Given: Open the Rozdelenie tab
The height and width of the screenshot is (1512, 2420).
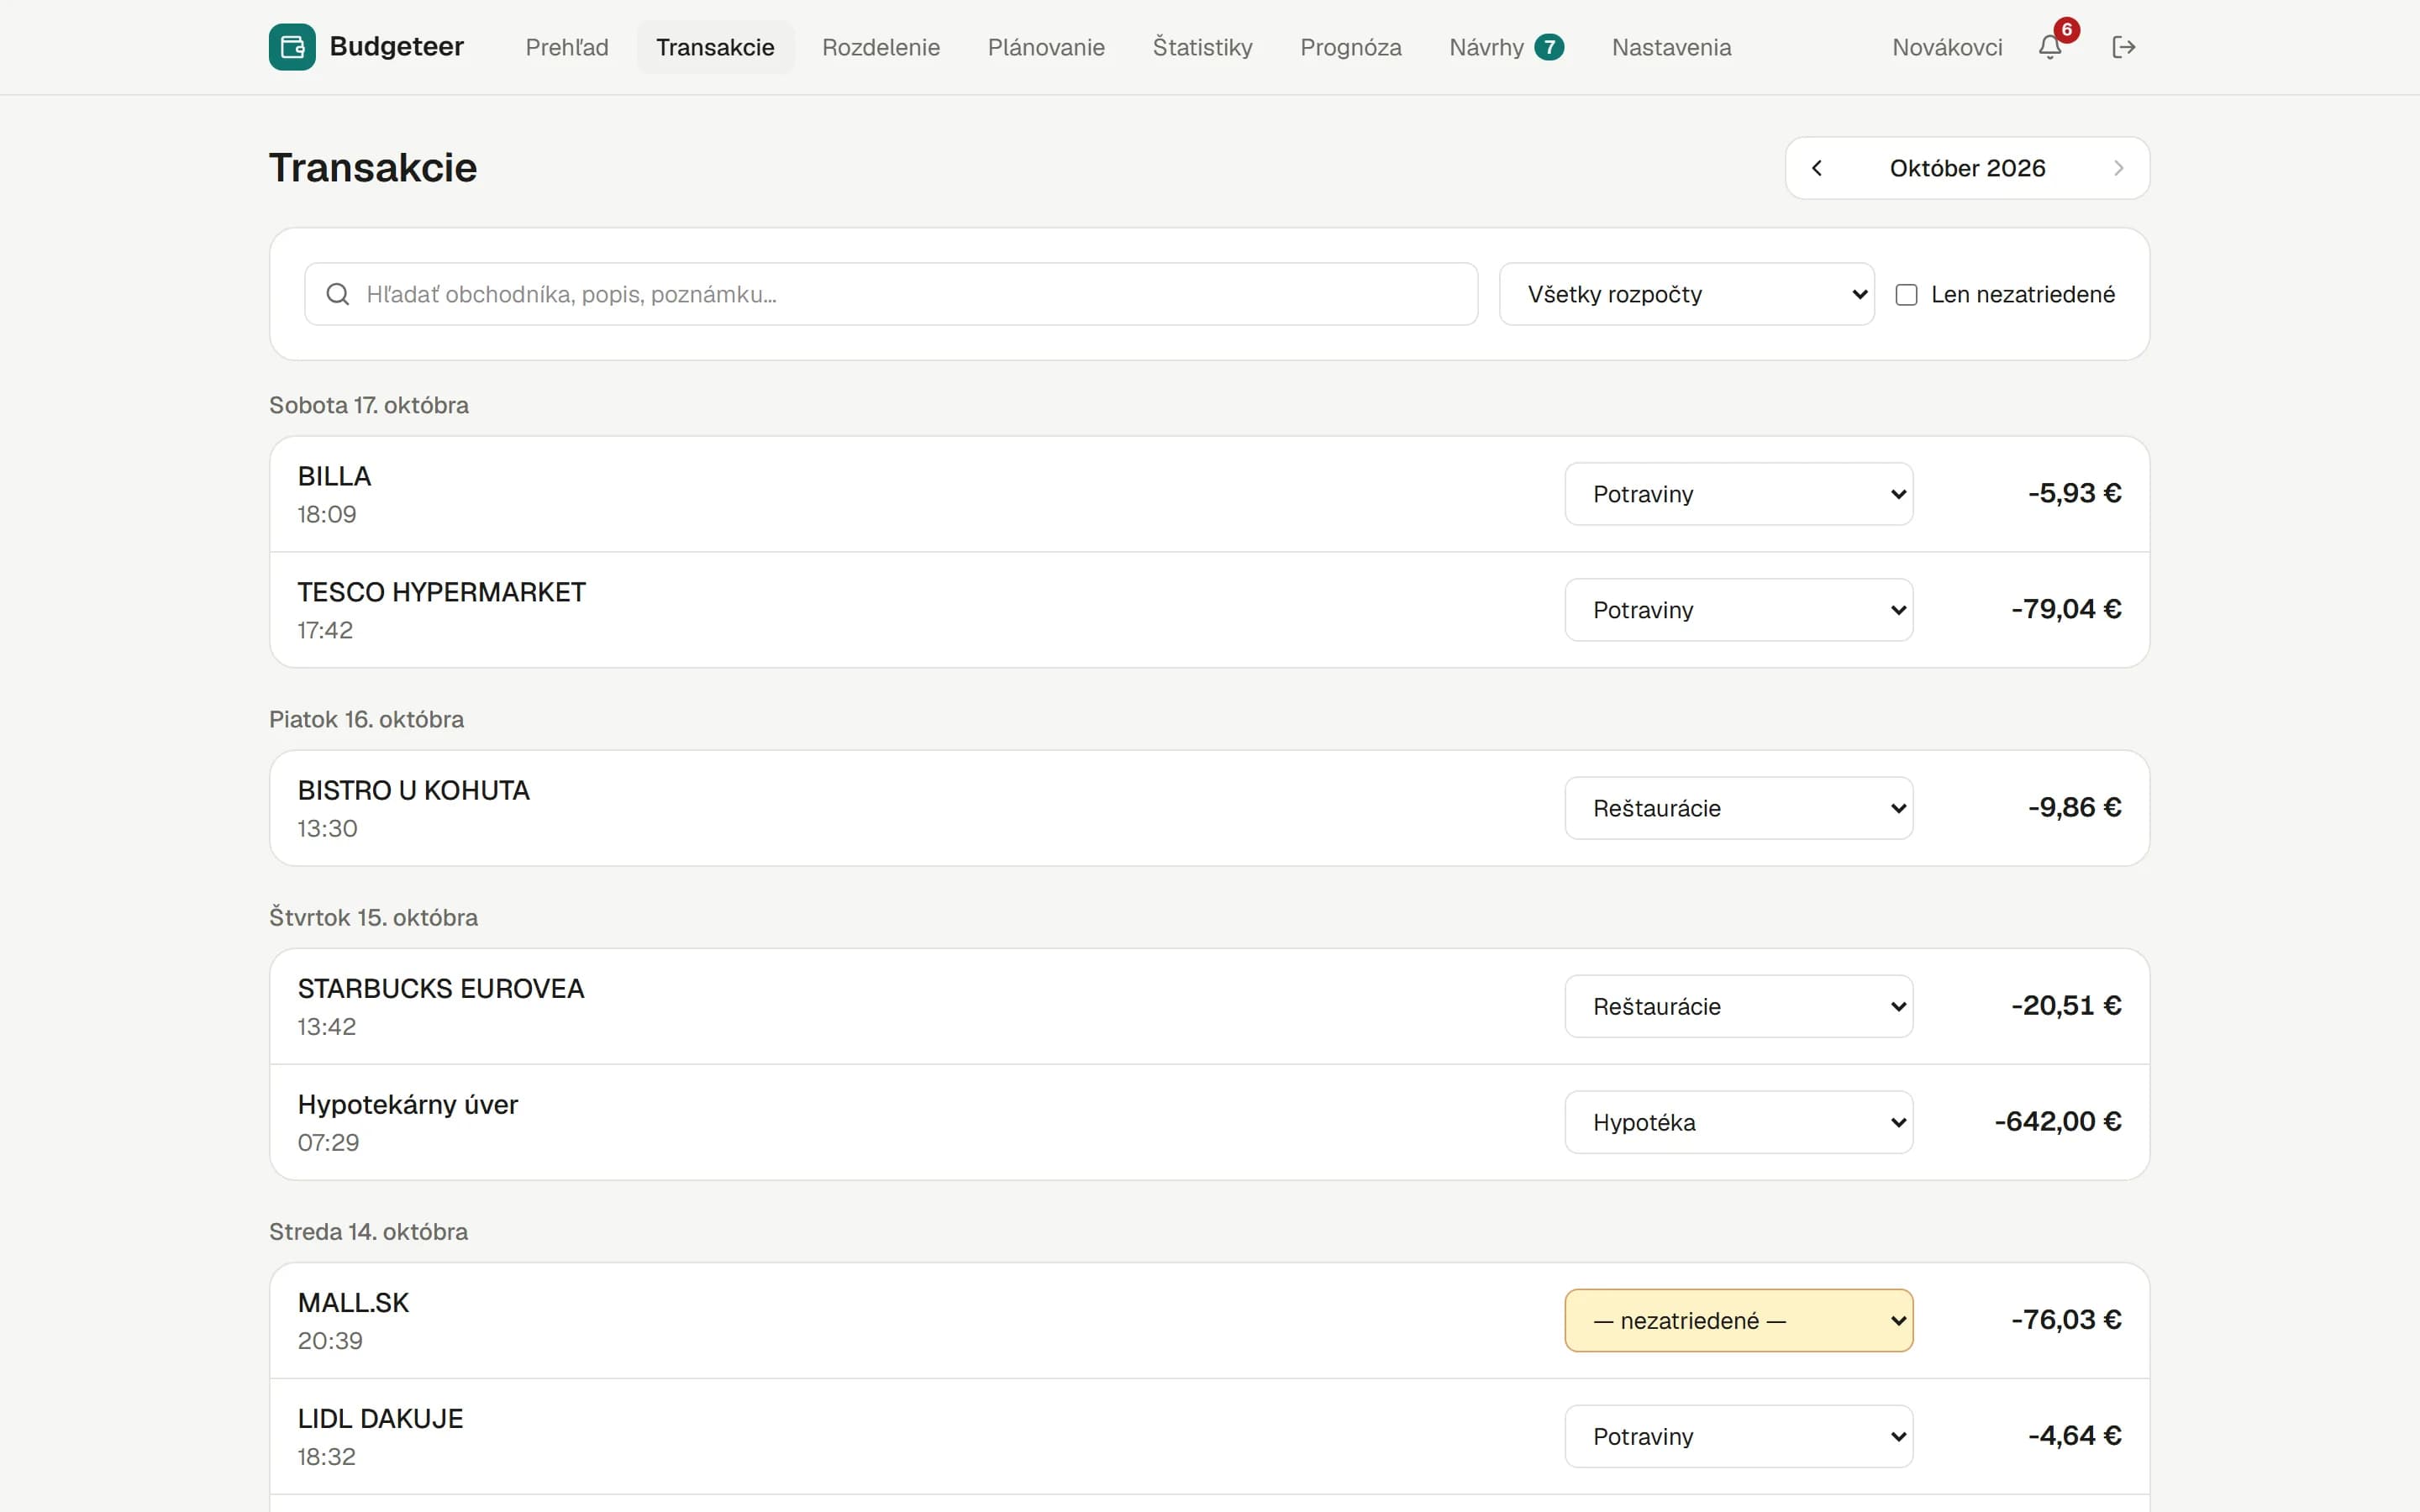Looking at the screenshot, I should [x=881, y=47].
